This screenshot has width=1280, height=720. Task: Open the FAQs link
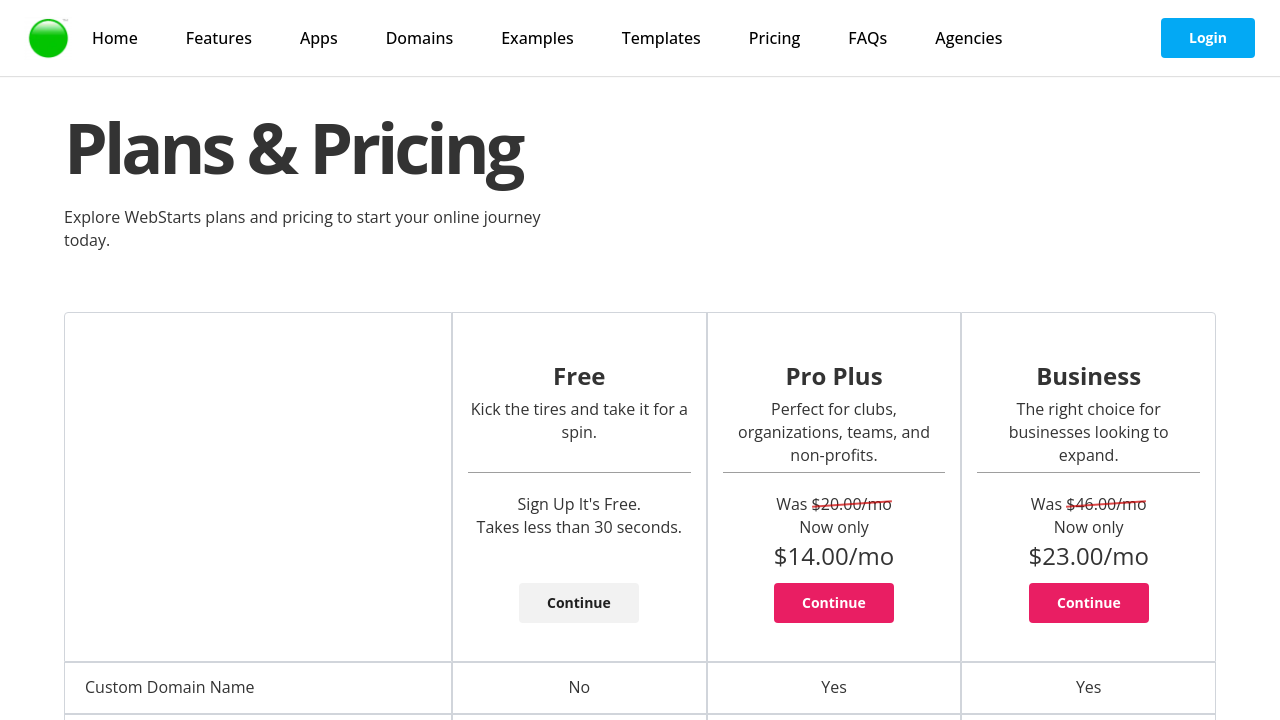click(x=867, y=38)
